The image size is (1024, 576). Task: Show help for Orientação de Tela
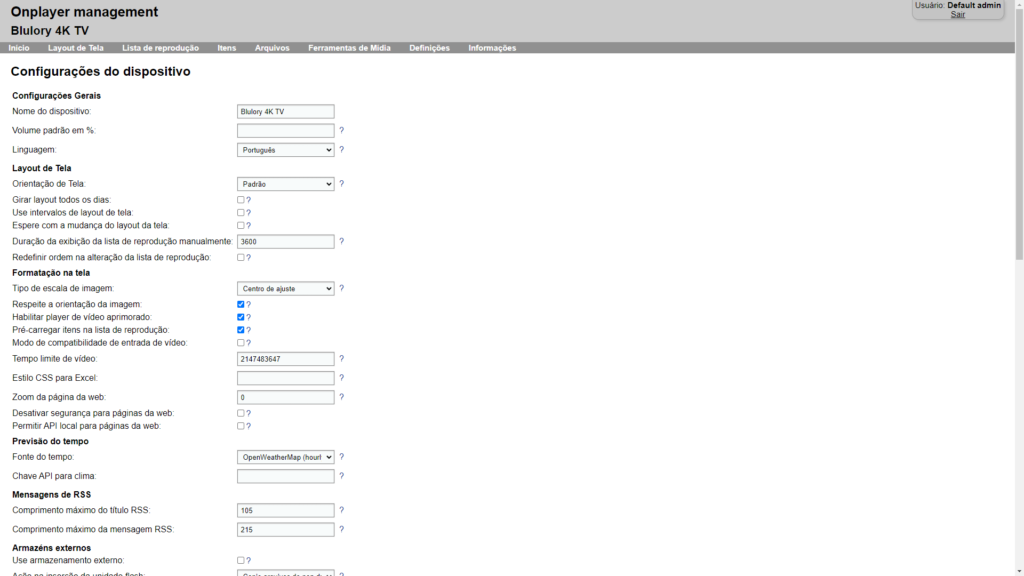click(342, 184)
